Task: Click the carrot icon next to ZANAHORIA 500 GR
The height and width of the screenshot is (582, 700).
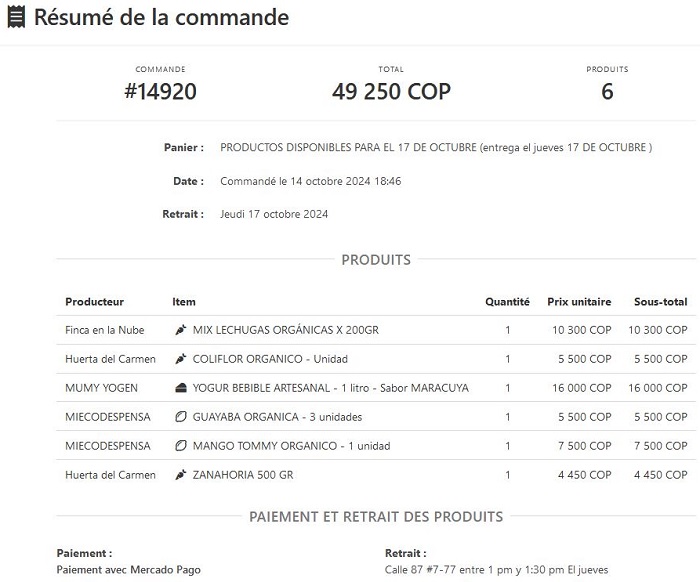Action: 181,475
